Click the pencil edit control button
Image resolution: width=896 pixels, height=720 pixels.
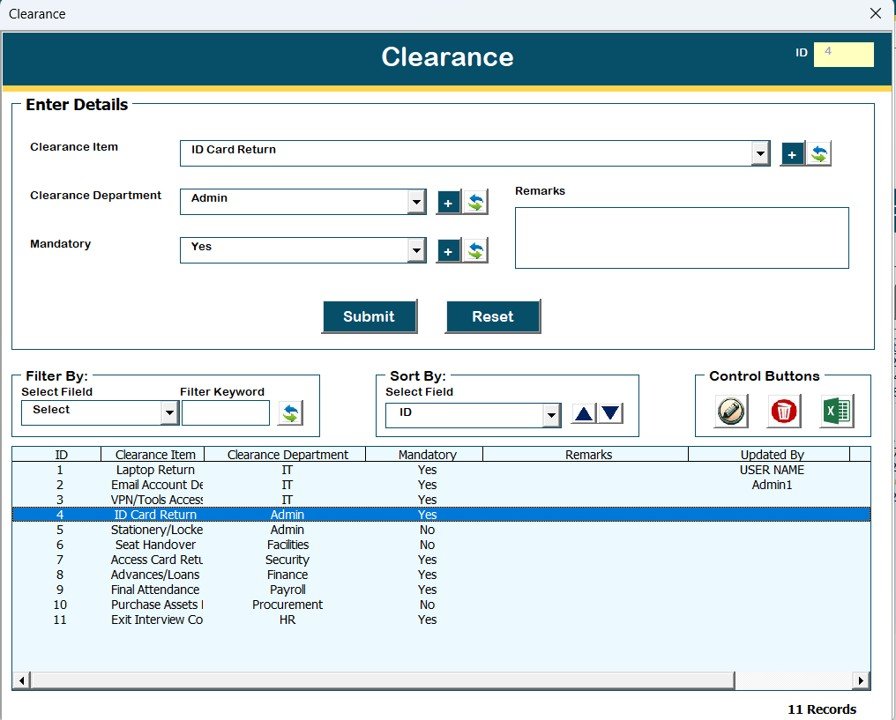[x=729, y=410]
